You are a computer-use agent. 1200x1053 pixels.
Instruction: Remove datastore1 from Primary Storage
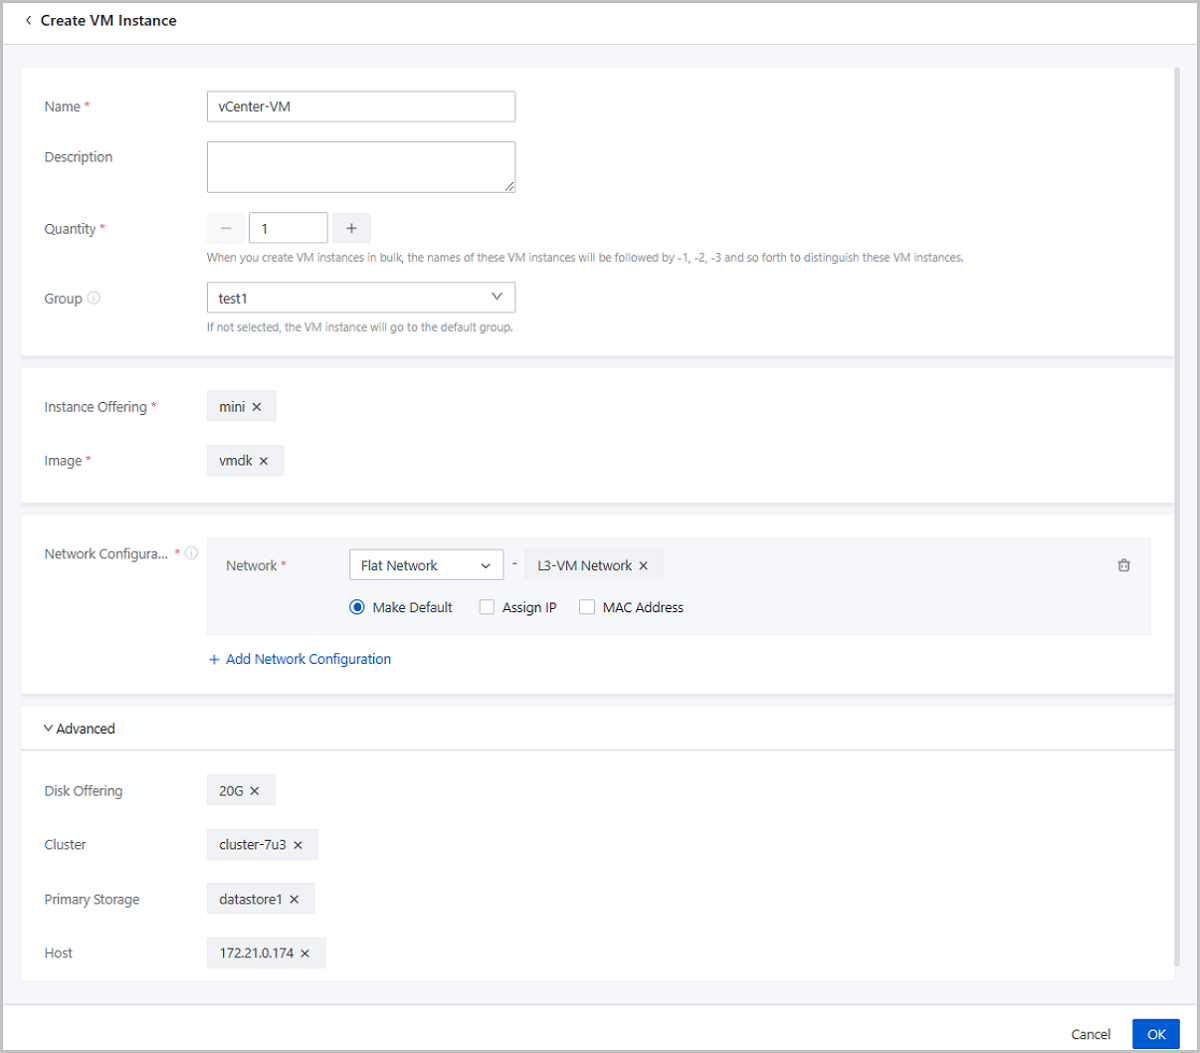pyautogui.click(x=295, y=898)
